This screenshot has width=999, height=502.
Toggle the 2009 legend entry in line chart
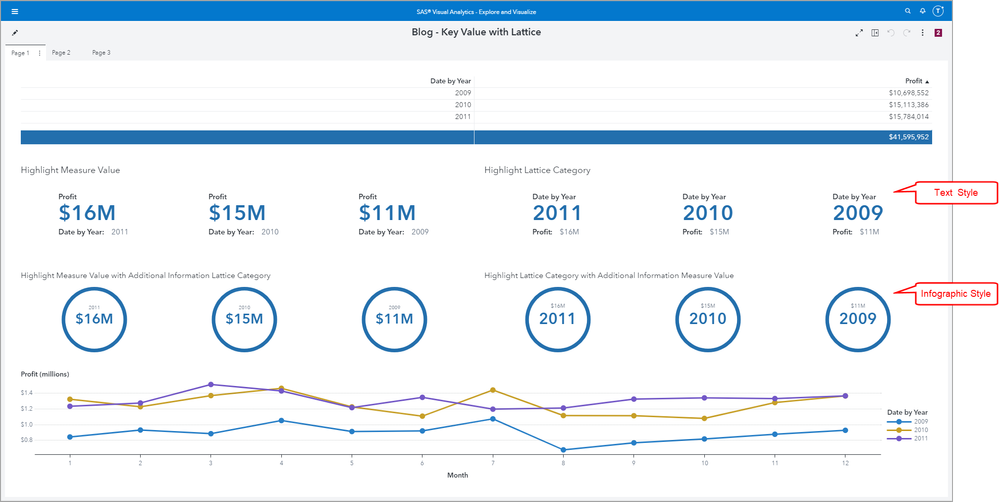tap(903, 422)
